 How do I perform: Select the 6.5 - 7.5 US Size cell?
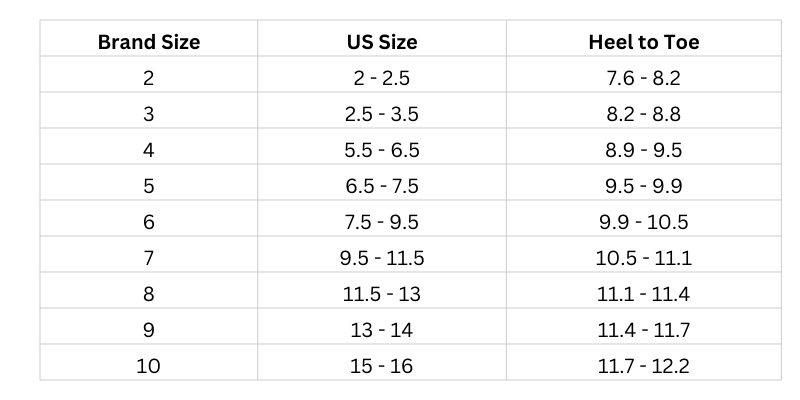coord(382,183)
